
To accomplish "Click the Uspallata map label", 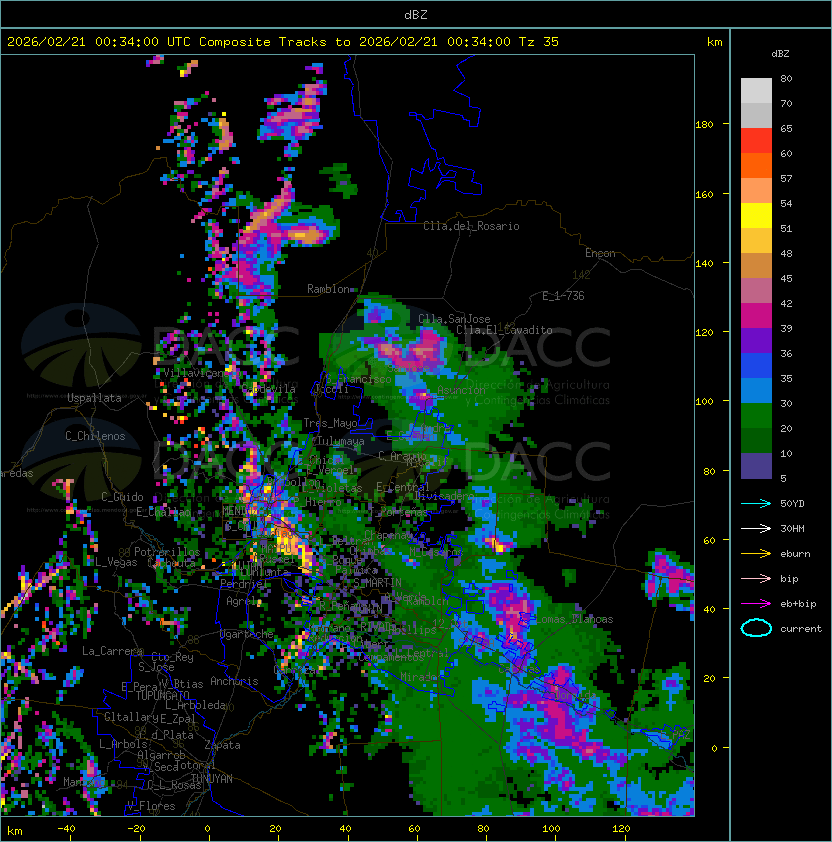I will (94, 398).
